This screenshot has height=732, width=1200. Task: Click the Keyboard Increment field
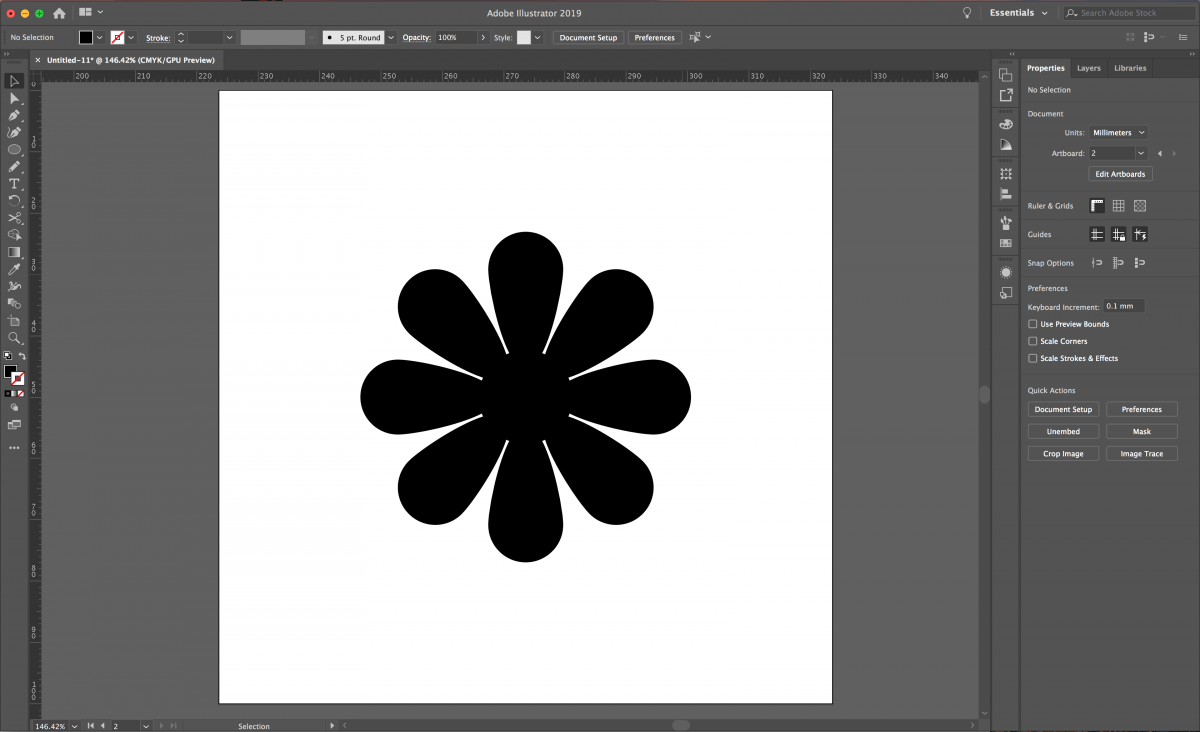[x=1124, y=306]
